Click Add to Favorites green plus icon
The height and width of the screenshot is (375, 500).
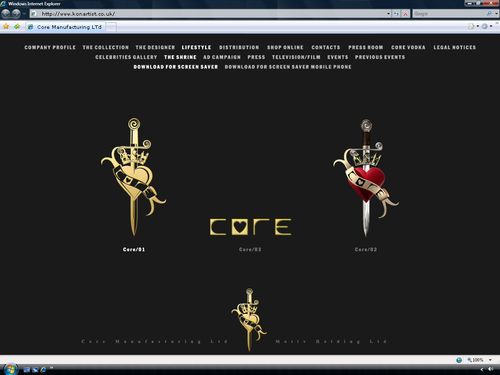[x=17, y=26]
